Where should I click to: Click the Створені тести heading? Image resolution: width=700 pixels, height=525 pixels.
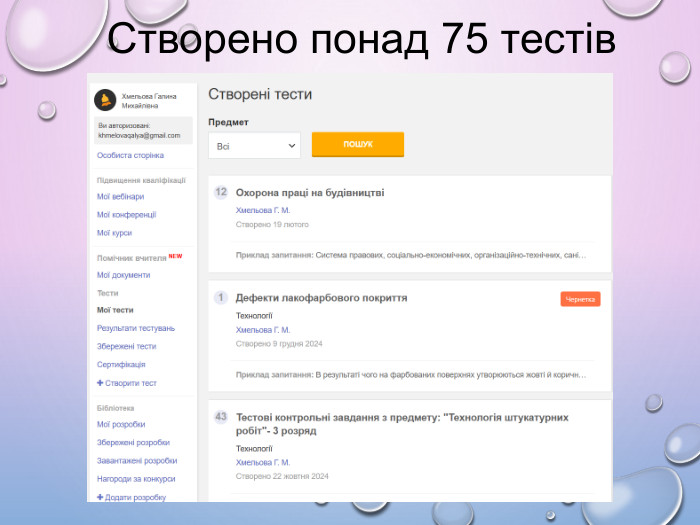(260, 94)
